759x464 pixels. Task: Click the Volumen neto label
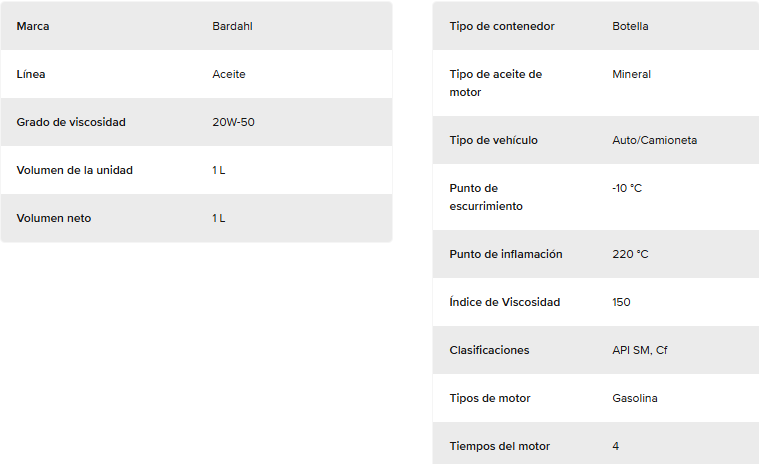(54, 218)
